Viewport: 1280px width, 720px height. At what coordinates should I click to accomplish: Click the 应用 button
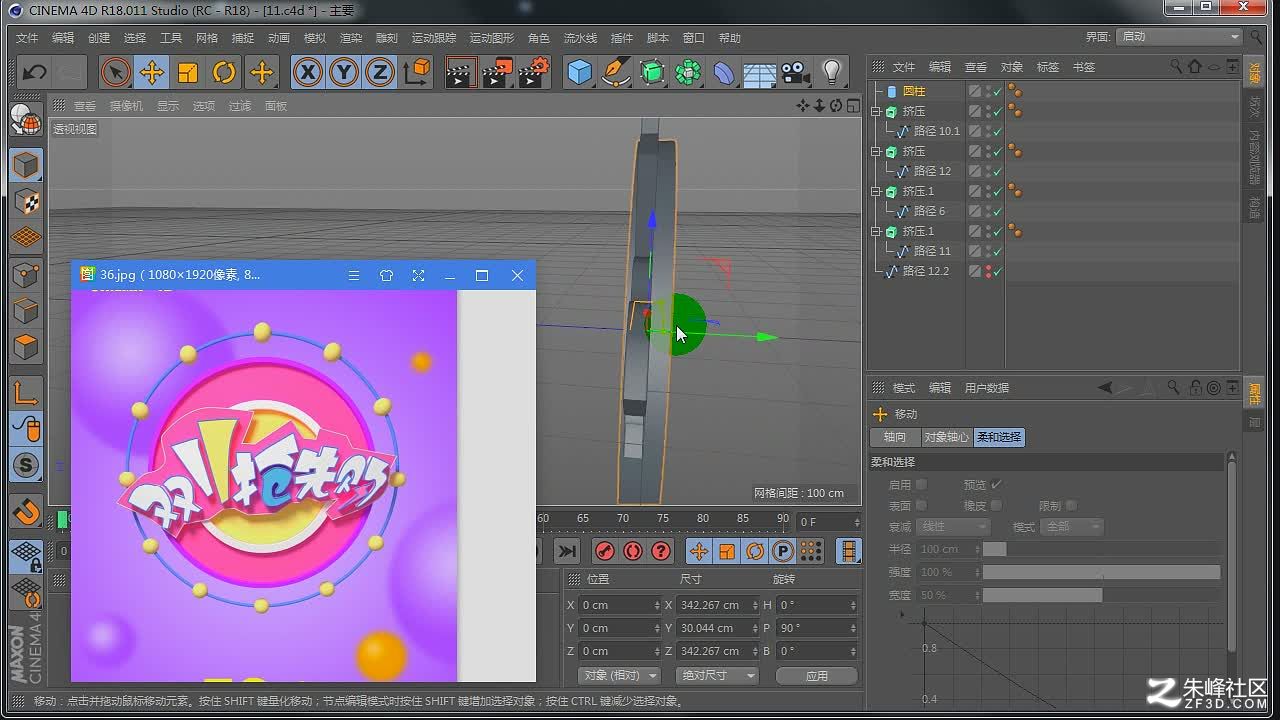817,676
